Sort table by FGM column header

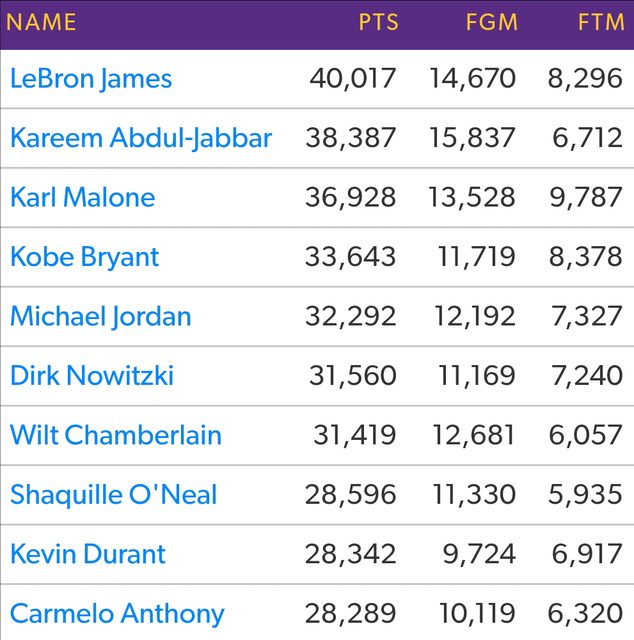[490, 22]
